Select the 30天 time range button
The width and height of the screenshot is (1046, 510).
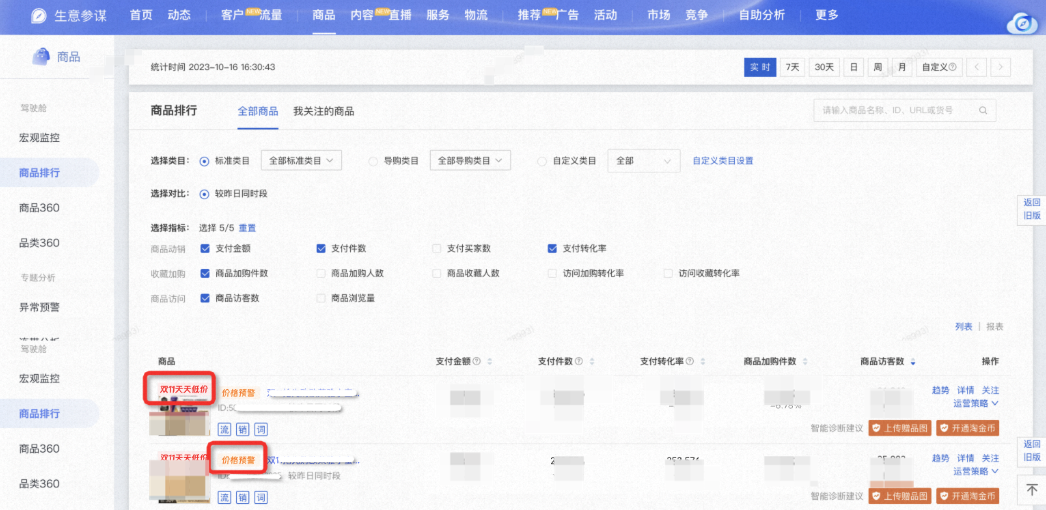coord(825,67)
